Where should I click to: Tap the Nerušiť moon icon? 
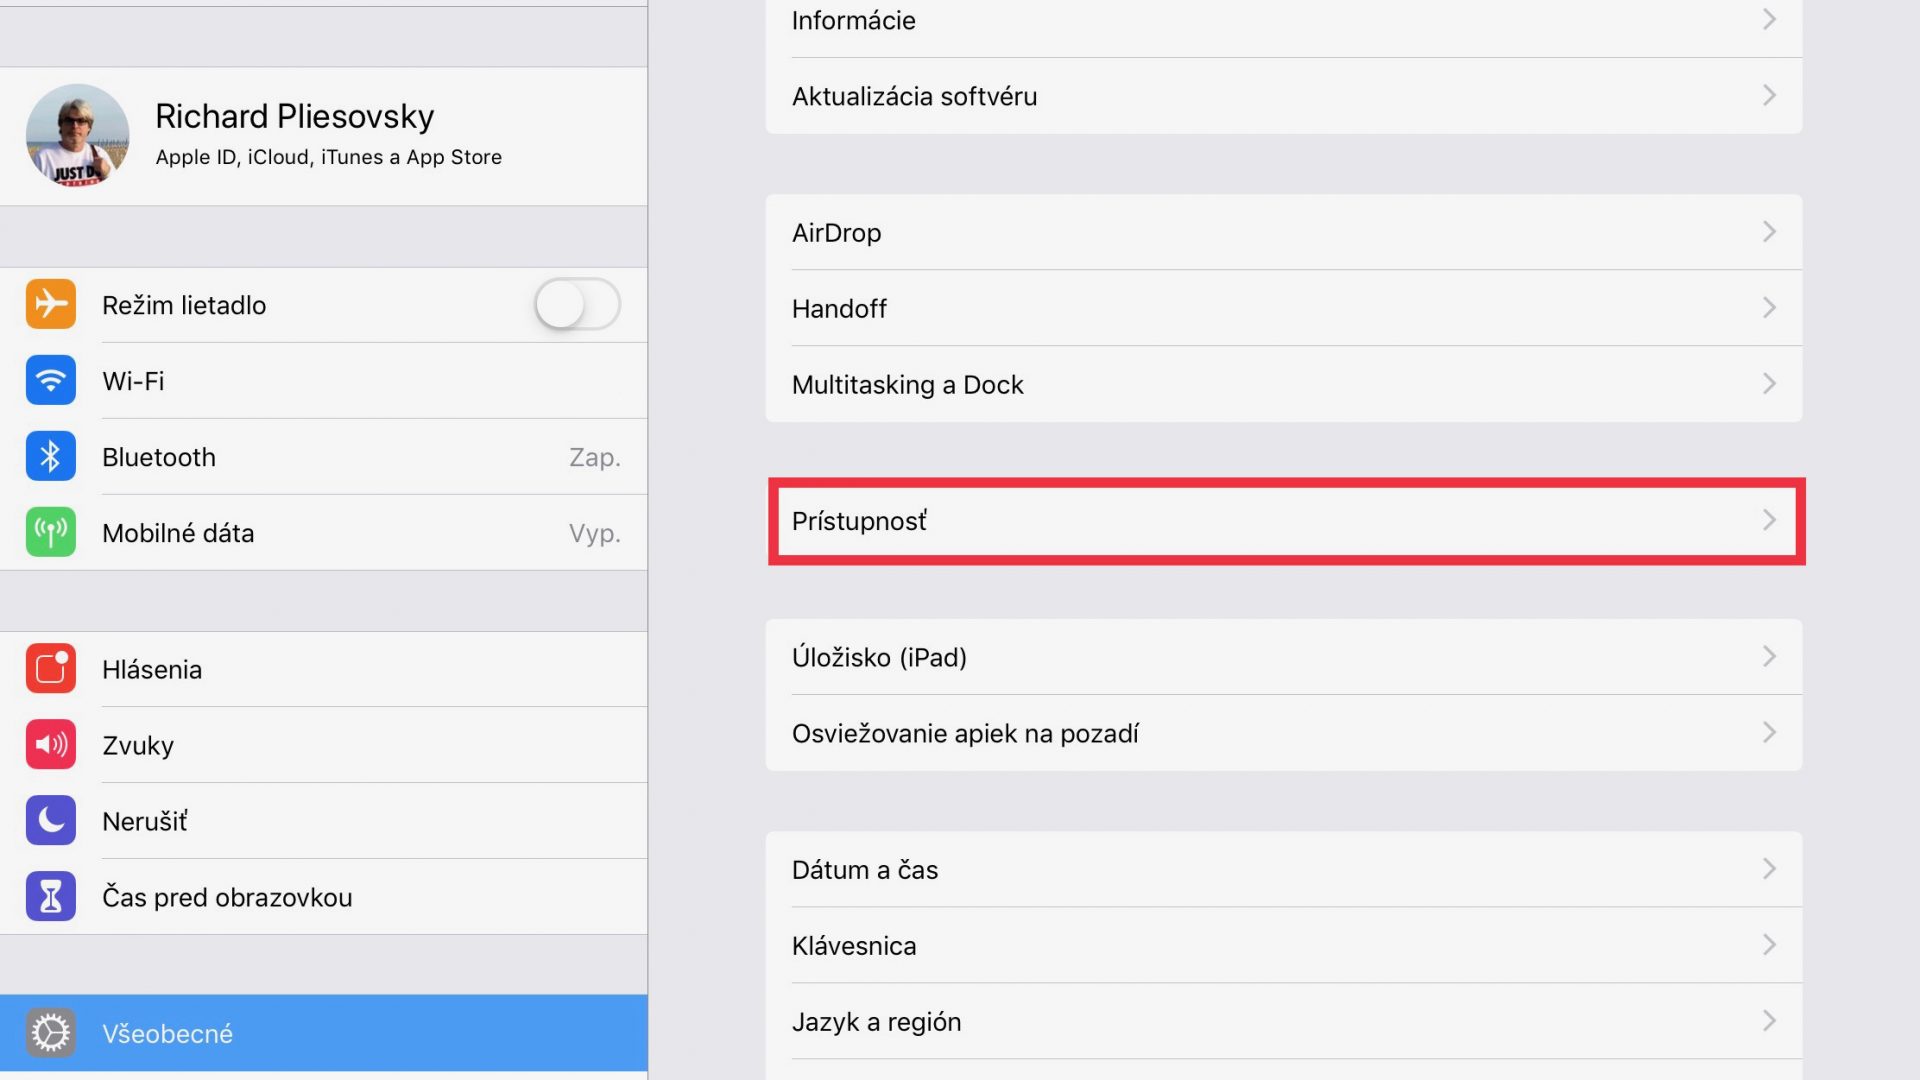coord(50,820)
